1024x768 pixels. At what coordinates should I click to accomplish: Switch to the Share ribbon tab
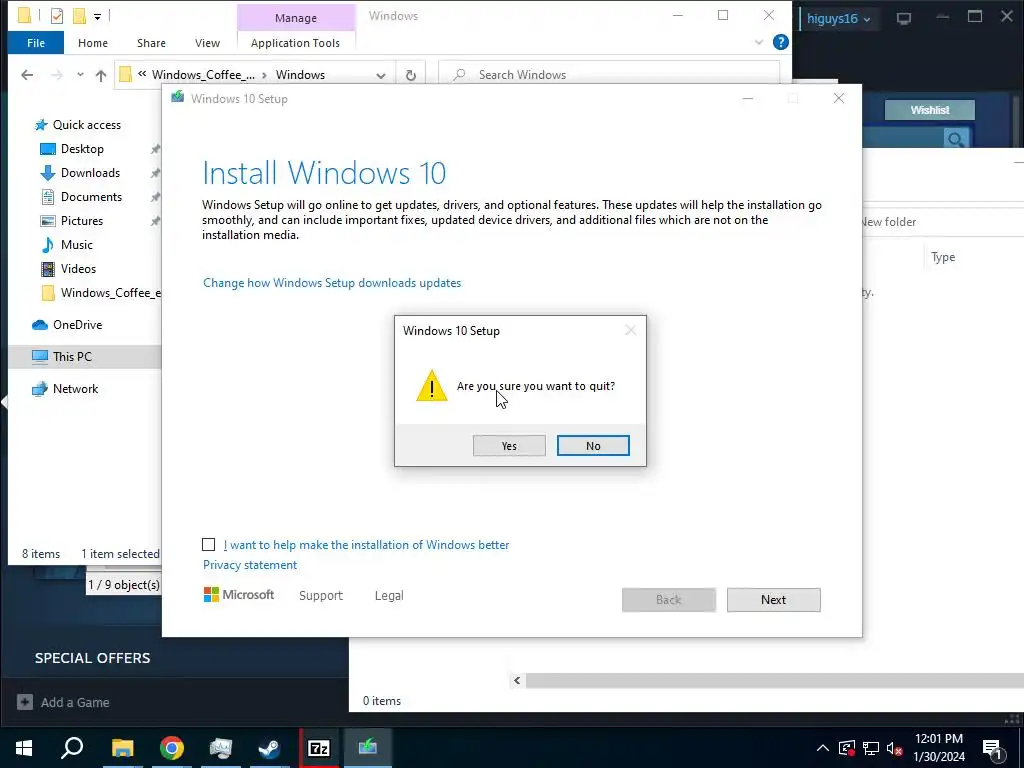pyautogui.click(x=151, y=43)
